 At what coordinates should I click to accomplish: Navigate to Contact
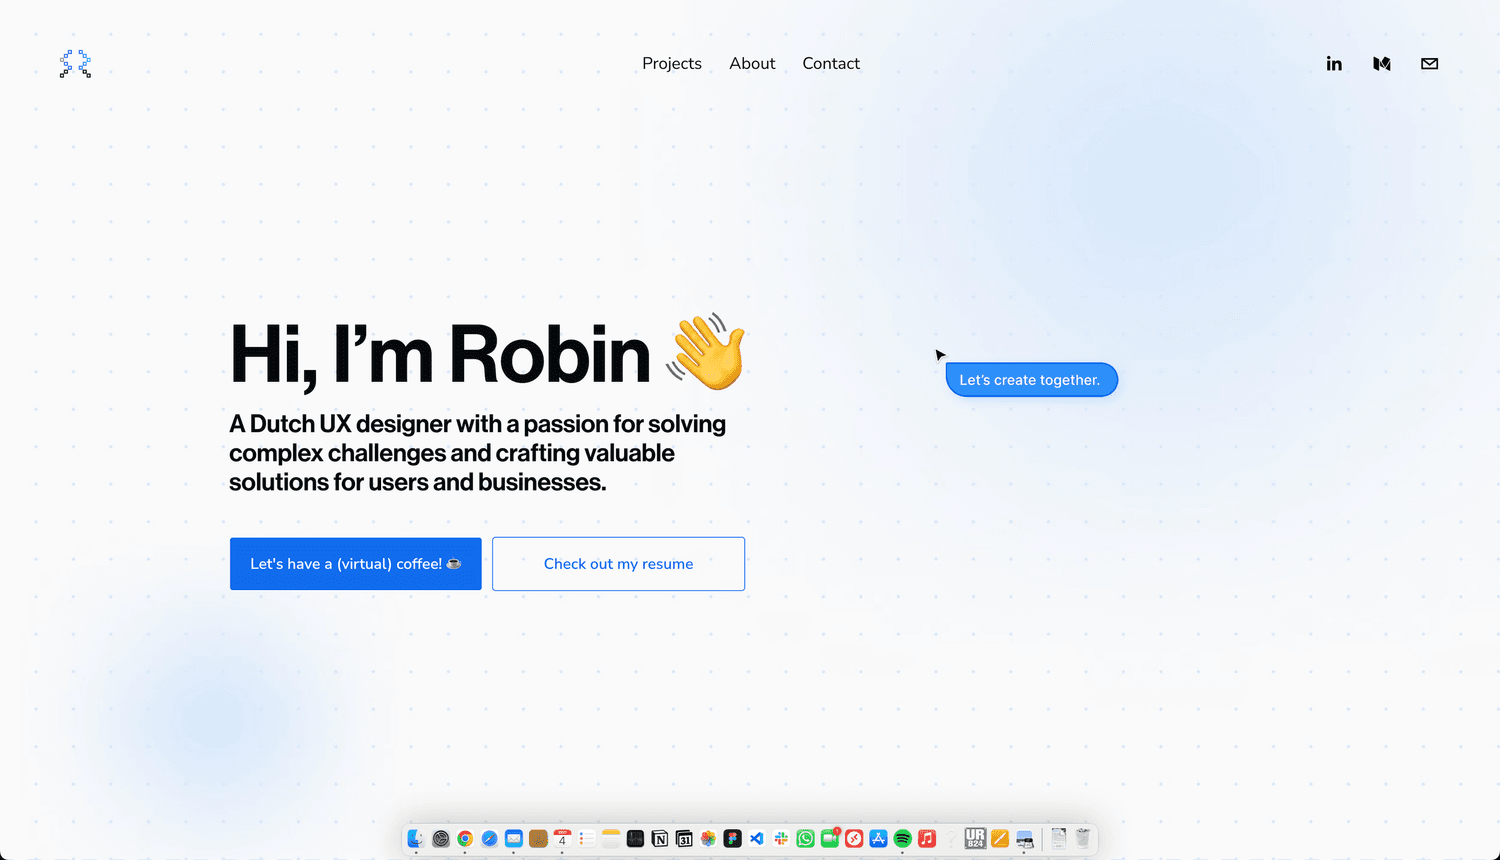pos(830,63)
